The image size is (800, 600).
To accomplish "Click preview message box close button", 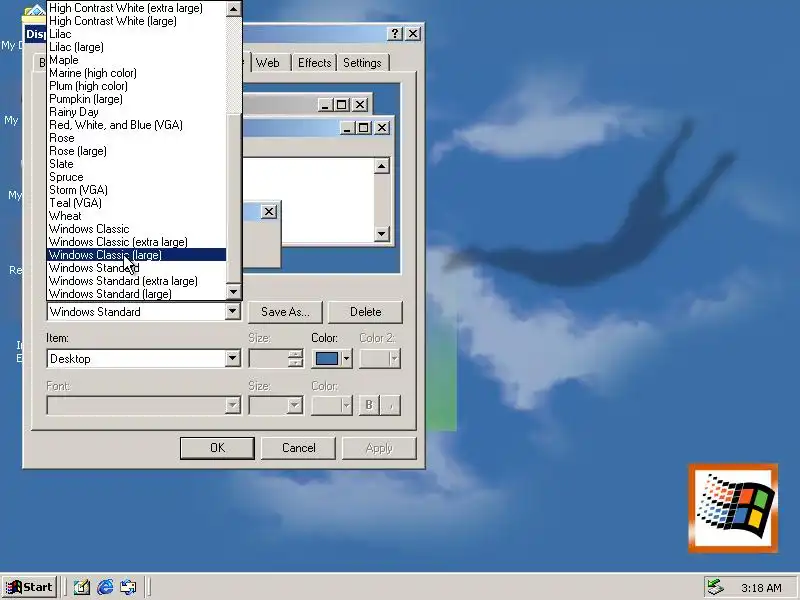I will coord(269,211).
